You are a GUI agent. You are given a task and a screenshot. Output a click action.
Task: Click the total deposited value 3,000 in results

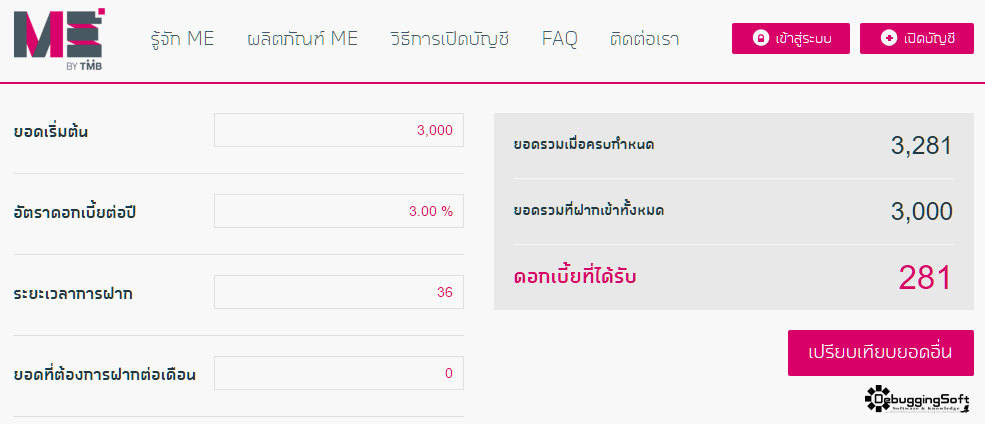pyautogui.click(x=922, y=212)
